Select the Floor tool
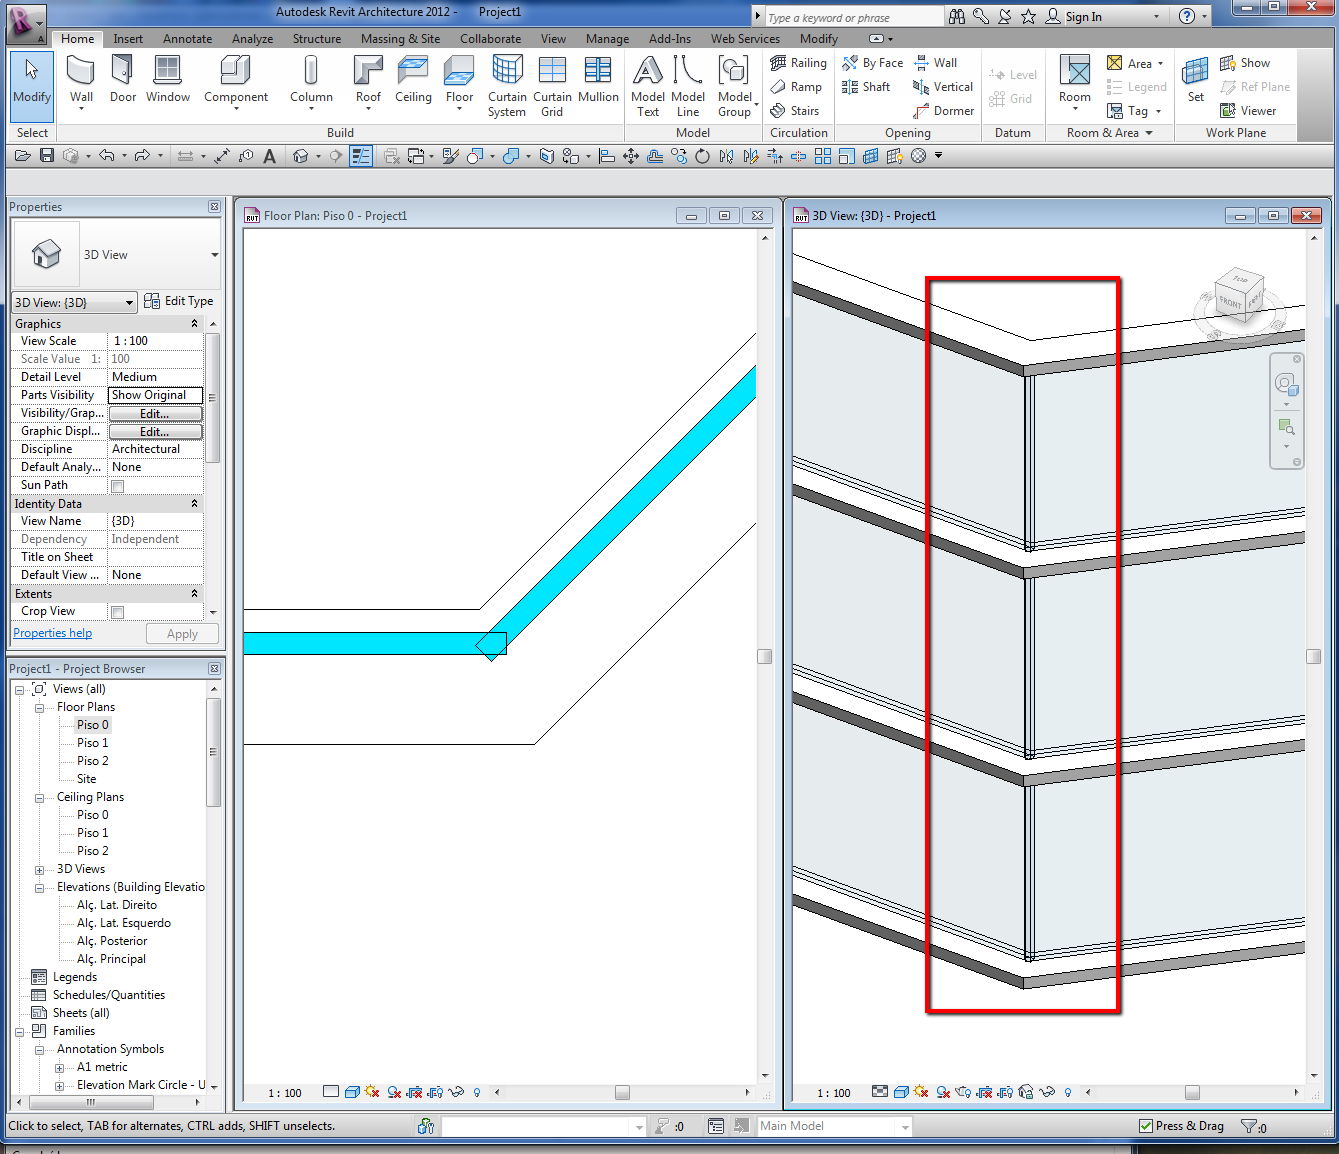 click(x=459, y=81)
